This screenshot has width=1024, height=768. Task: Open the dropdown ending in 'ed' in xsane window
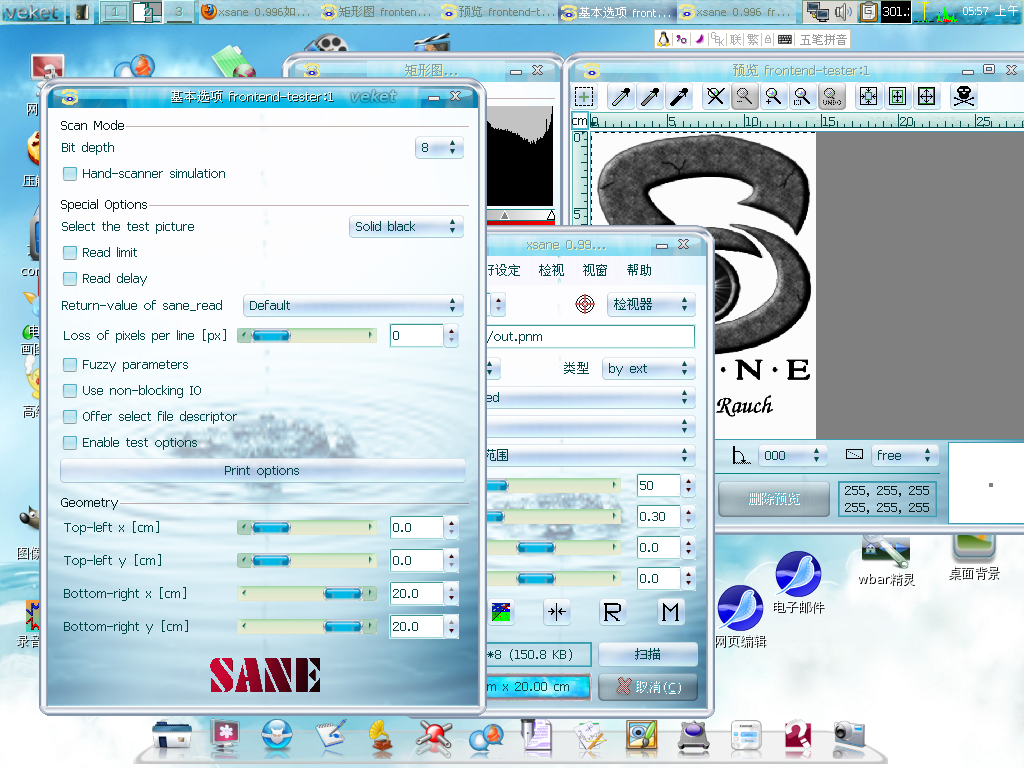click(x=591, y=398)
